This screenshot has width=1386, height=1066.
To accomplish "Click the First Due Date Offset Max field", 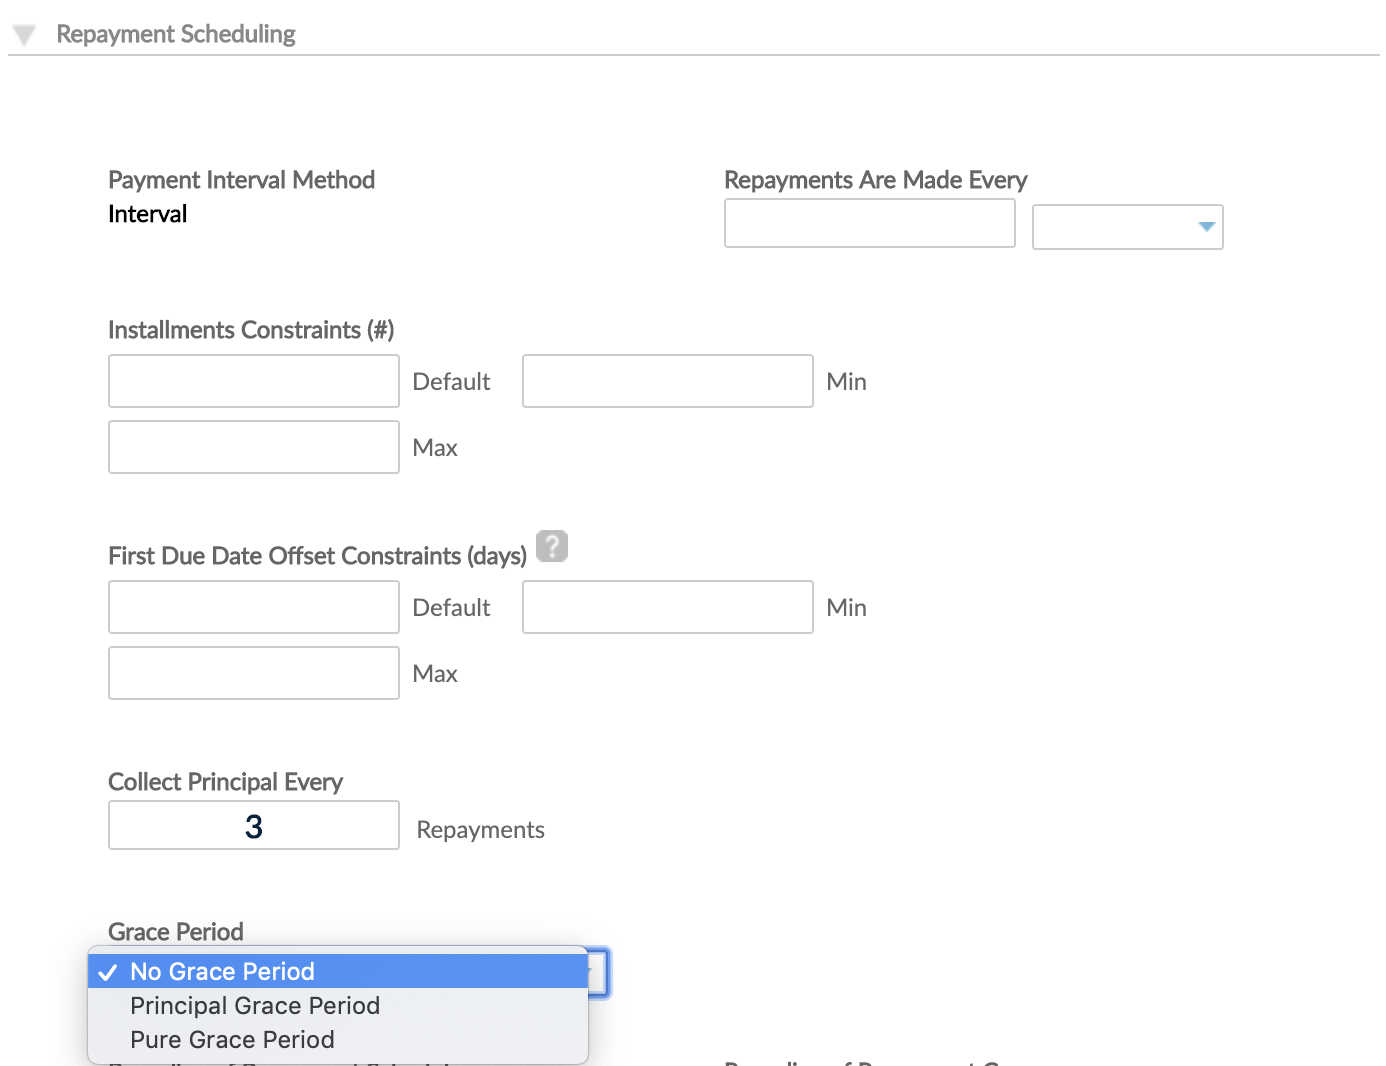I will click(x=253, y=673).
